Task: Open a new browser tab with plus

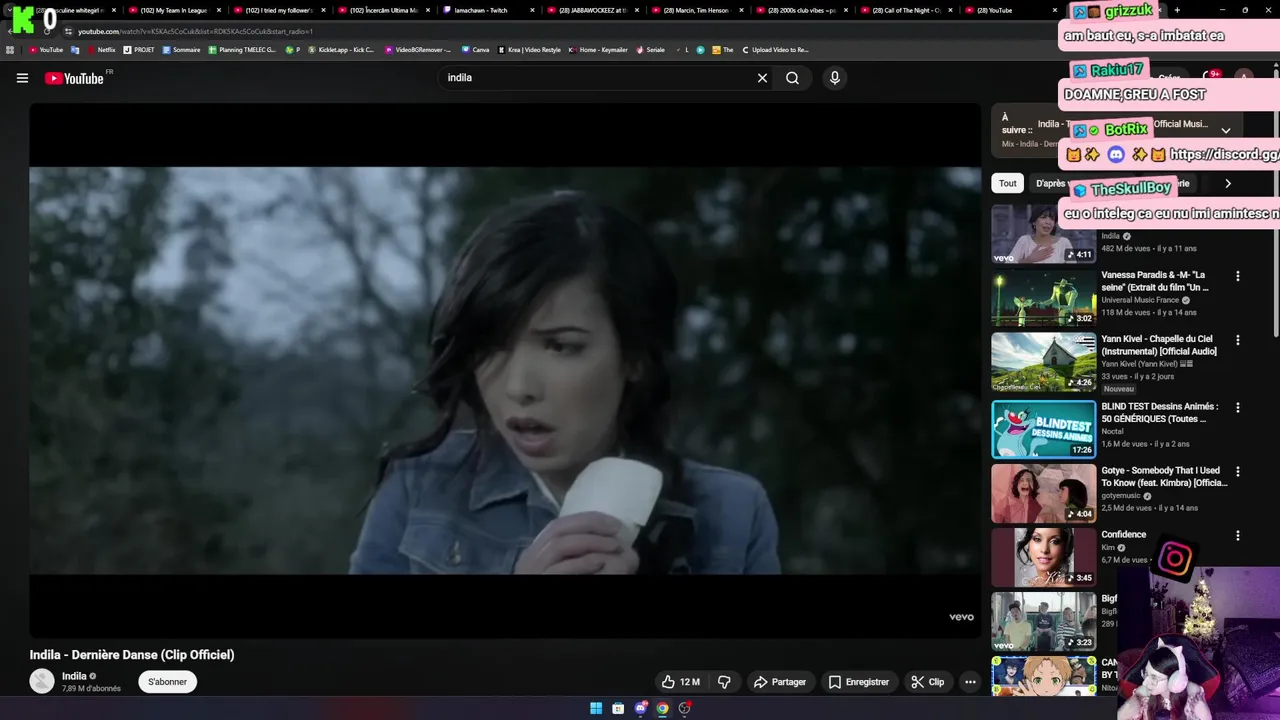Action: [x=1177, y=10]
